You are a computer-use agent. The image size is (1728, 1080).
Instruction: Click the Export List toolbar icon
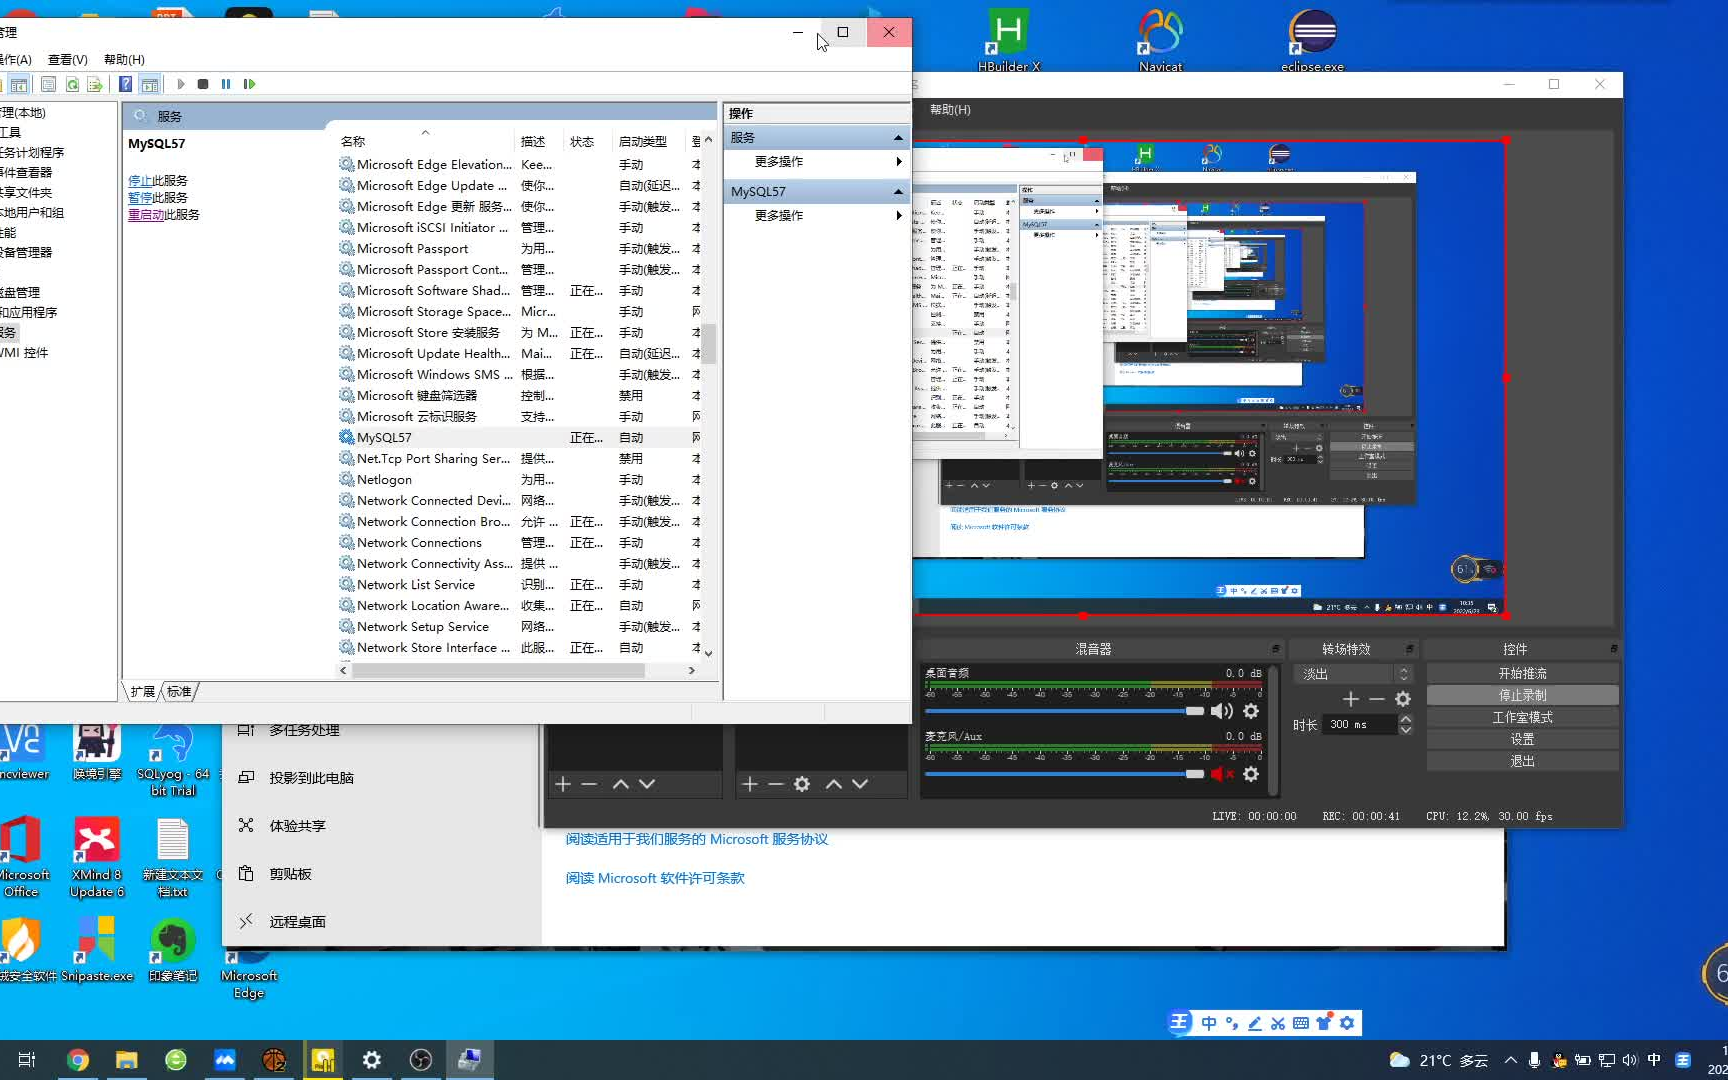tap(95, 84)
